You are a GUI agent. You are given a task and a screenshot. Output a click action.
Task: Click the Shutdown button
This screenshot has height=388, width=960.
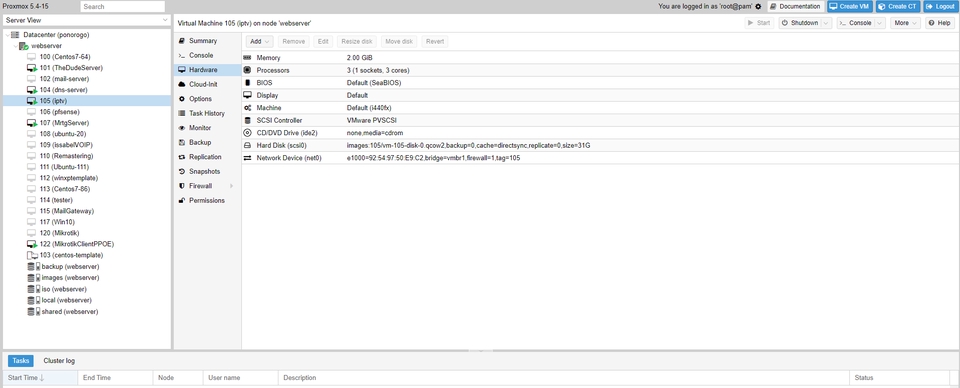(x=800, y=23)
